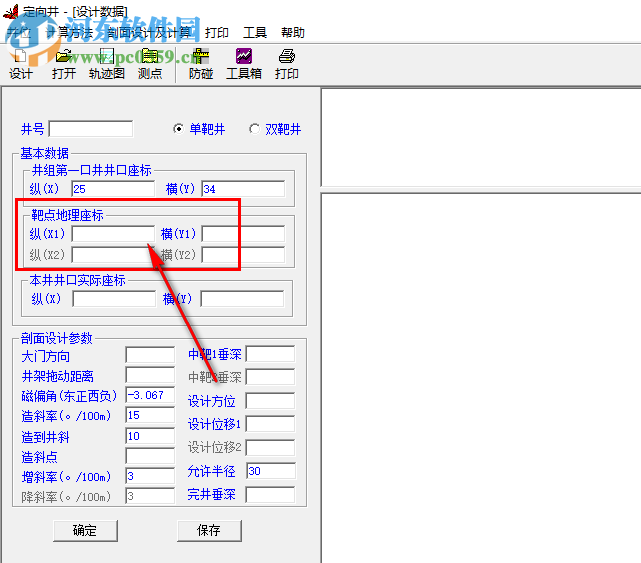Click the 设计方位 input field
The height and width of the screenshot is (563, 641).
(x=270, y=401)
